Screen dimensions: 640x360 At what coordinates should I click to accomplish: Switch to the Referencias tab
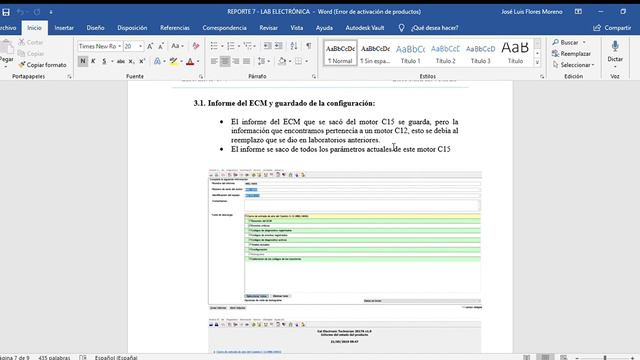pos(175,28)
